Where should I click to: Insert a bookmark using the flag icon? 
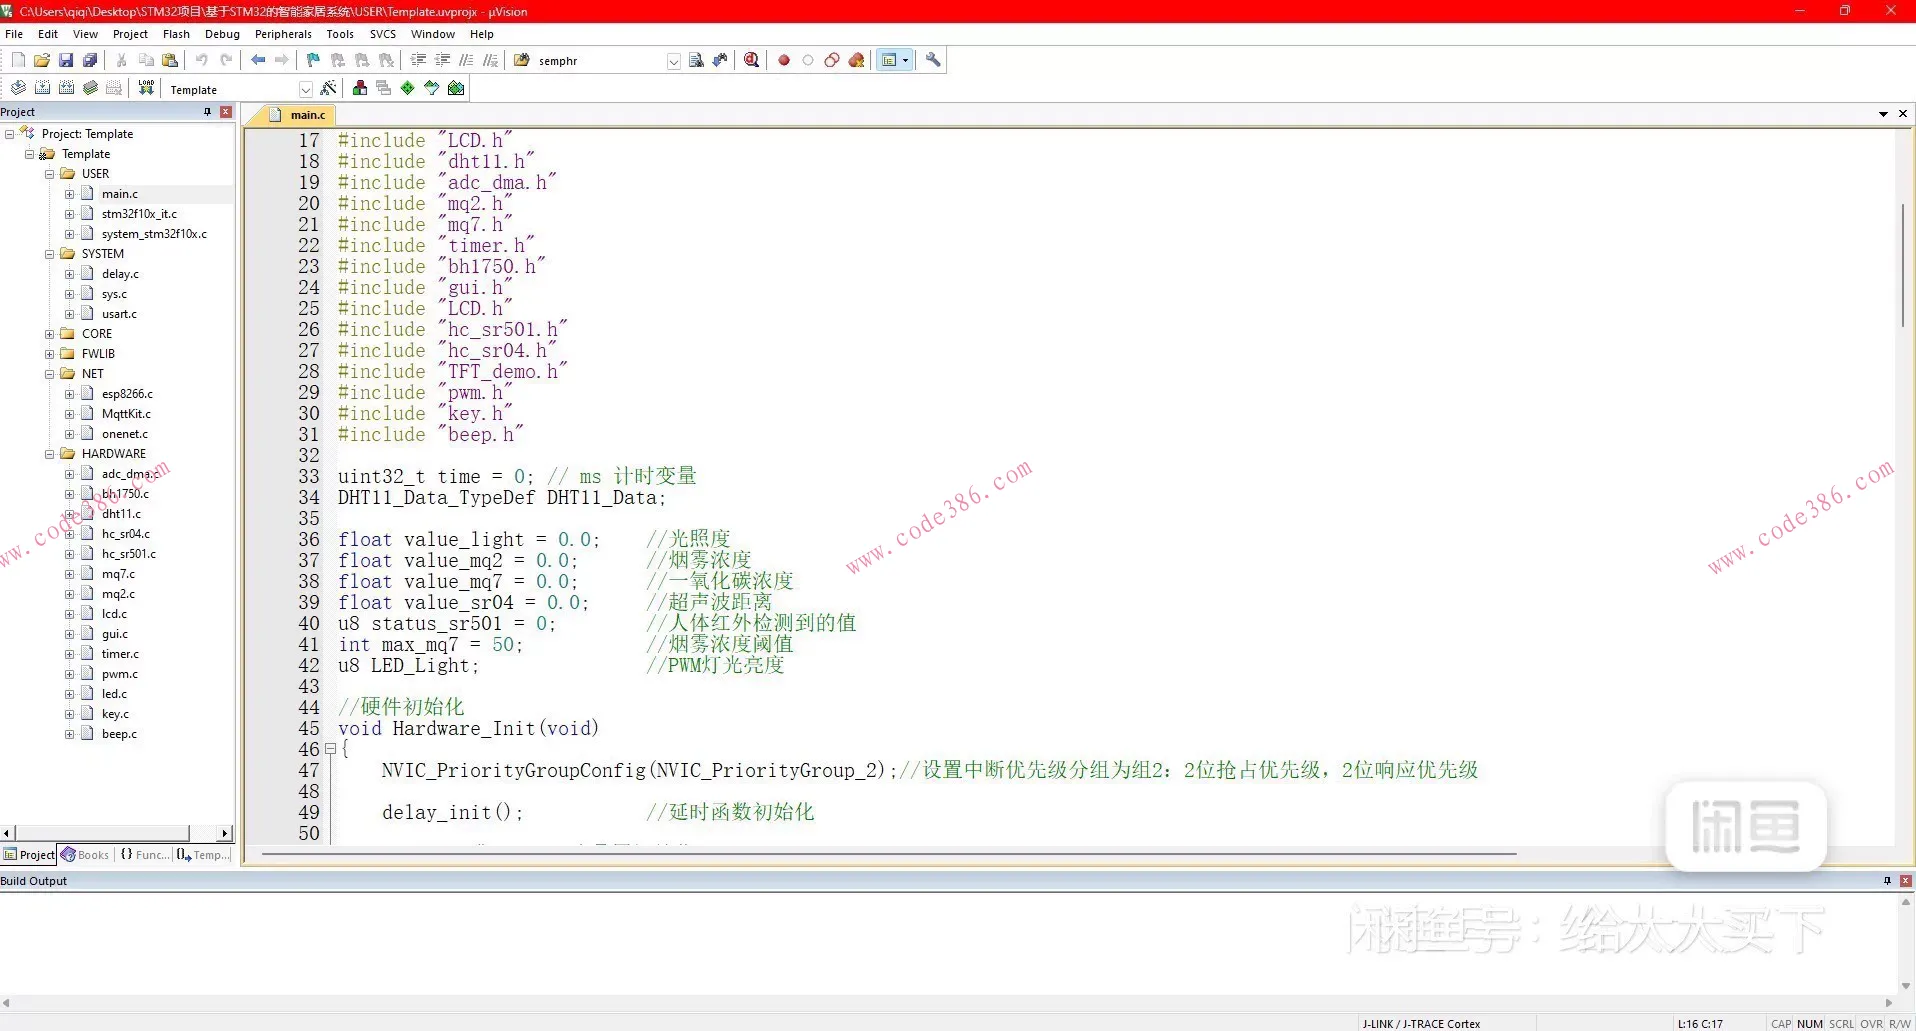tap(313, 60)
